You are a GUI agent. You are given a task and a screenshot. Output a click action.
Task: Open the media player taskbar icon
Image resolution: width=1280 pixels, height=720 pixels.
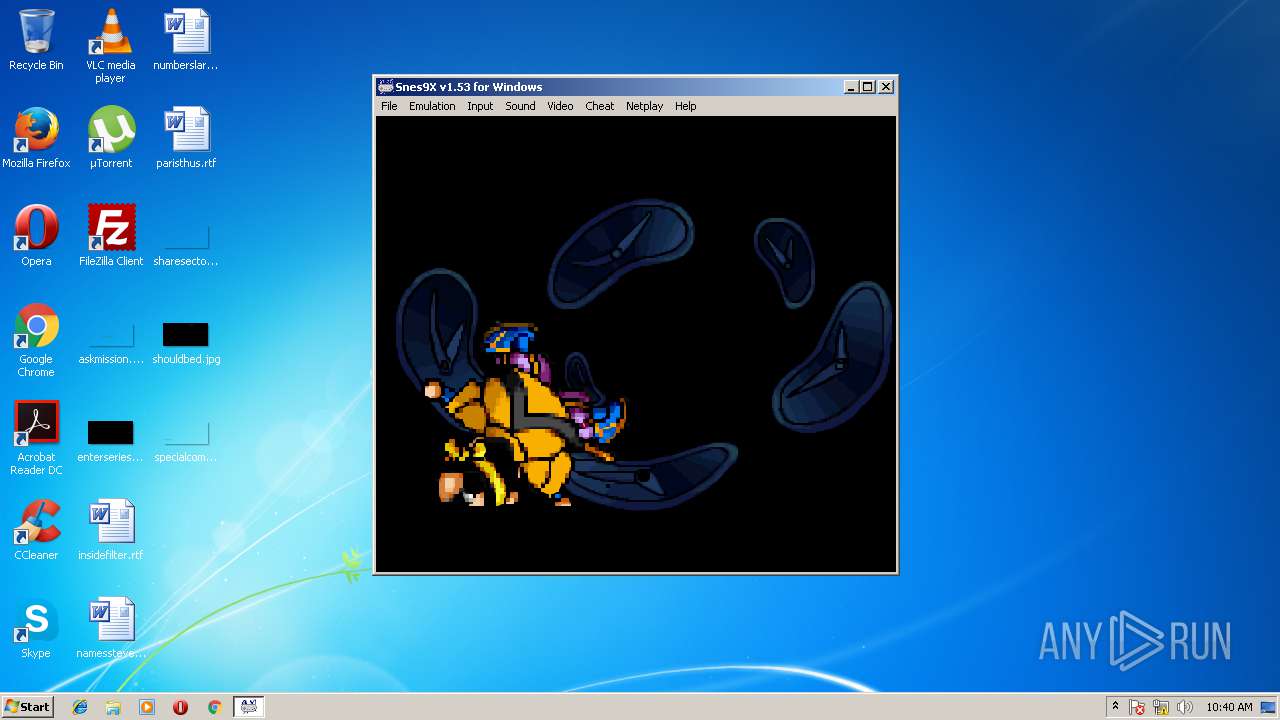[x=147, y=707]
